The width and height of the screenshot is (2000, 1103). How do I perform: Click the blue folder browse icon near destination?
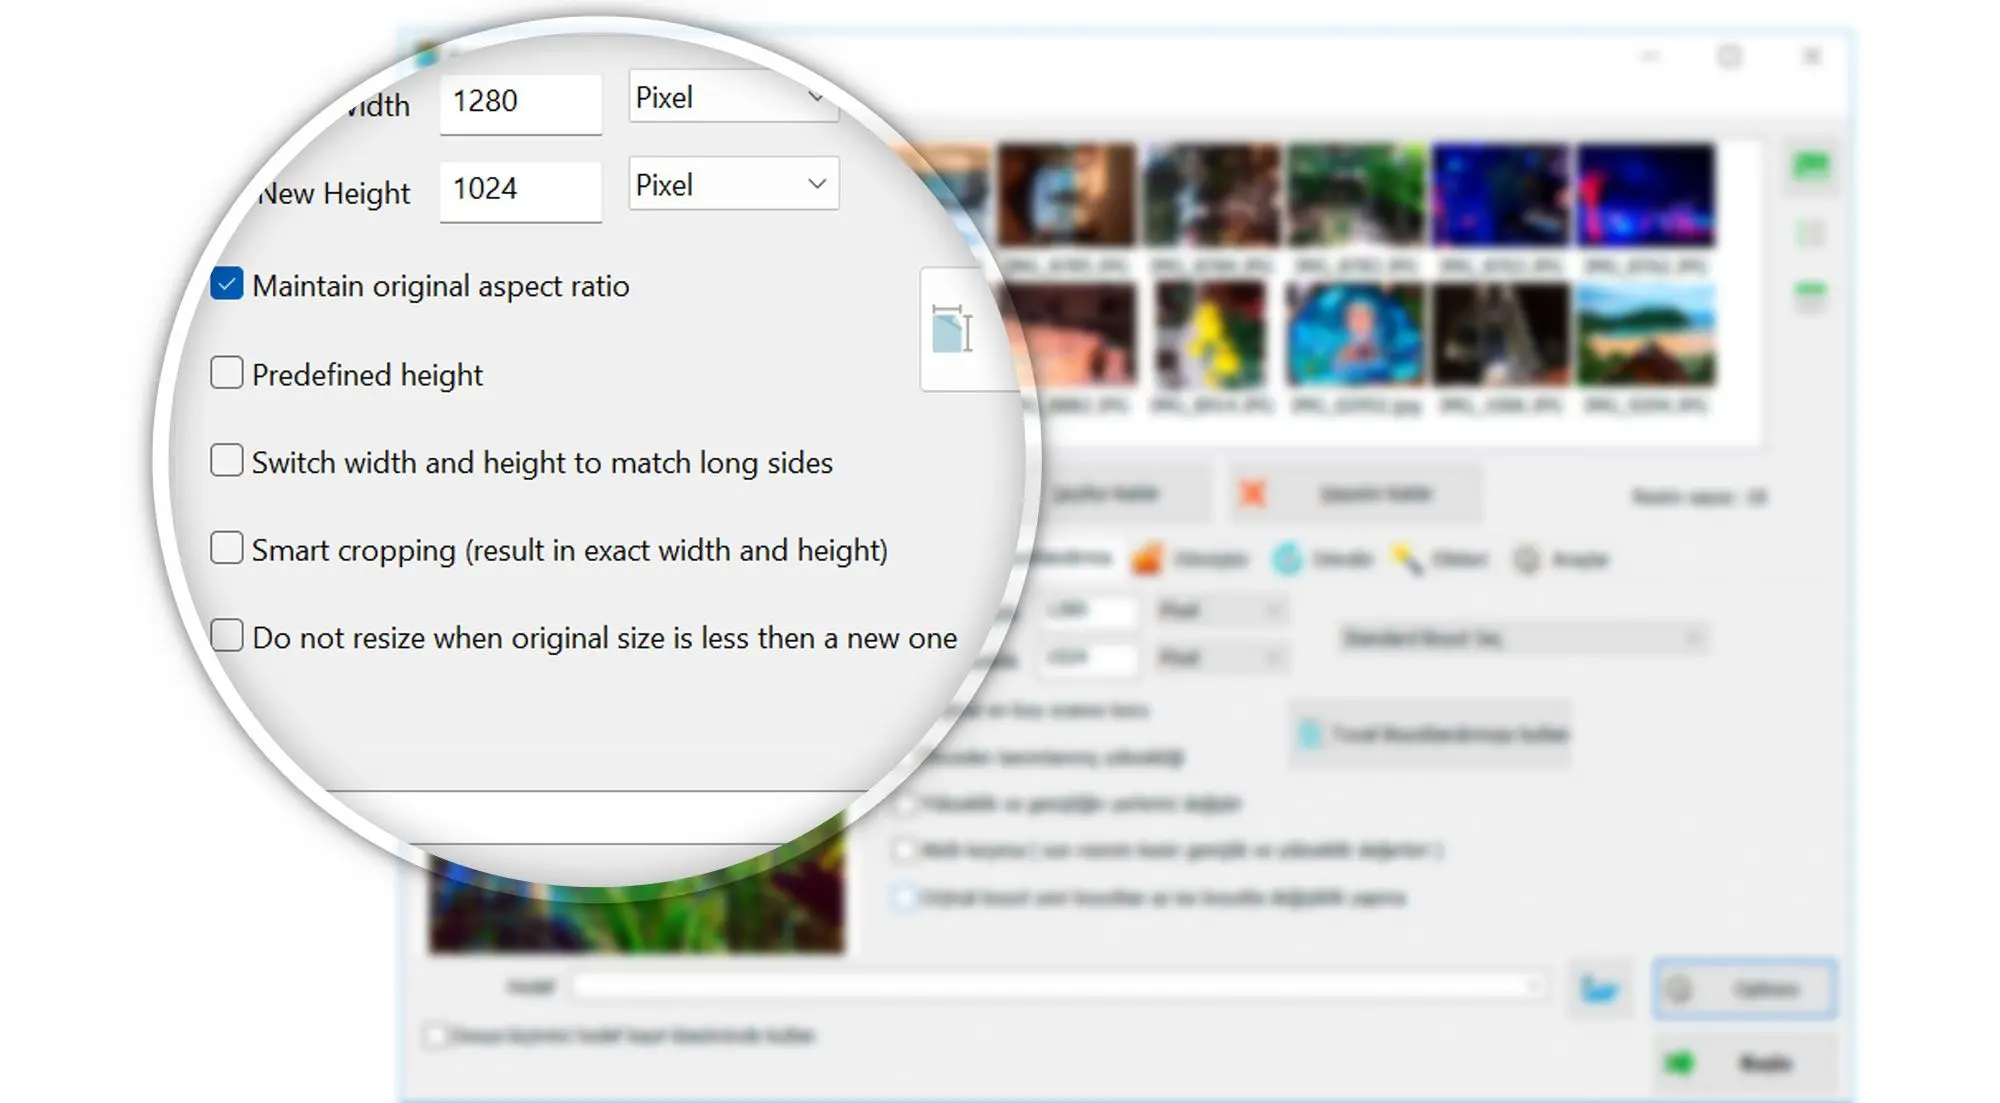point(1599,989)
